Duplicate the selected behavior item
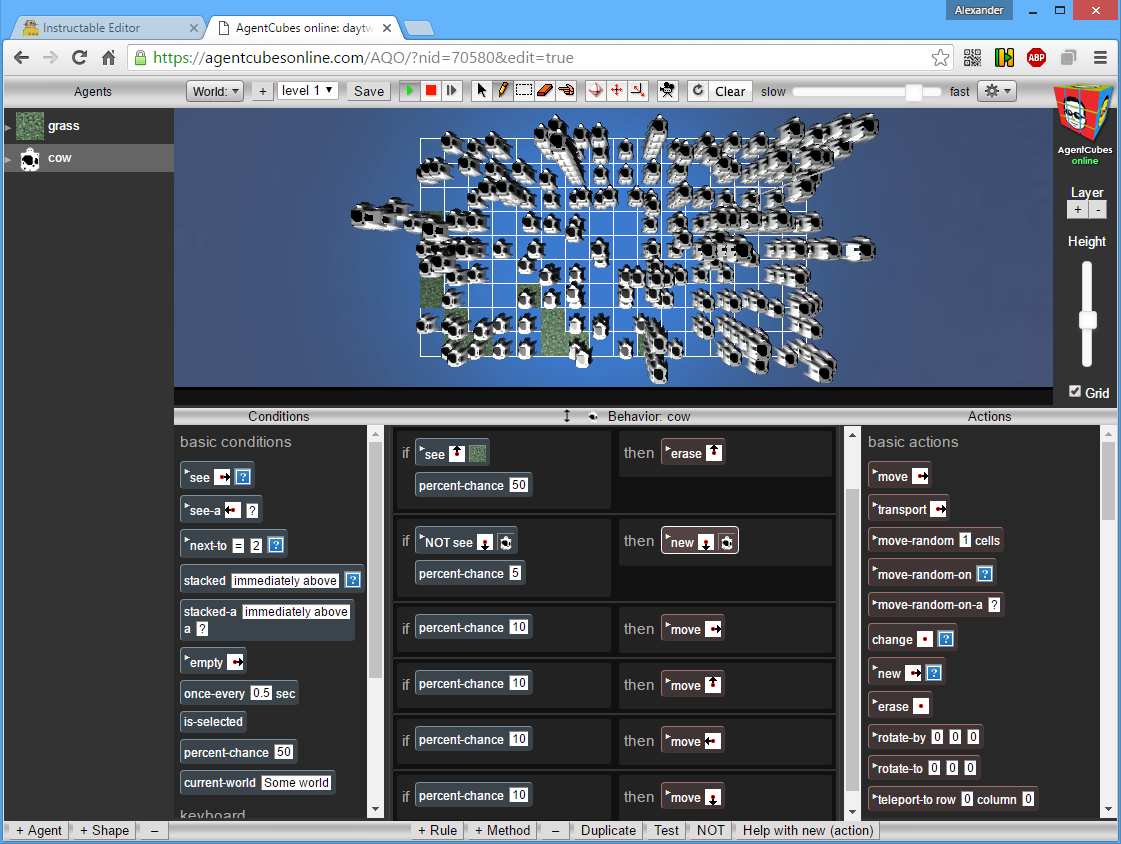This screenshot has width=1121, height=844. pyautogui.click(x=608, y=830)
